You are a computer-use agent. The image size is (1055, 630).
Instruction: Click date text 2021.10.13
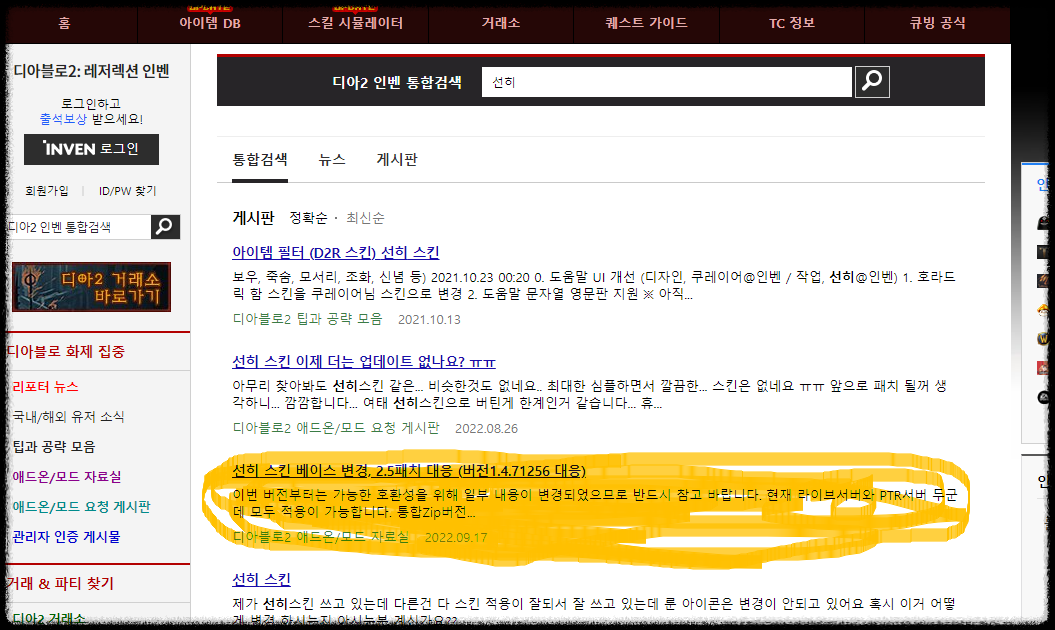click(x=429, y=320)
